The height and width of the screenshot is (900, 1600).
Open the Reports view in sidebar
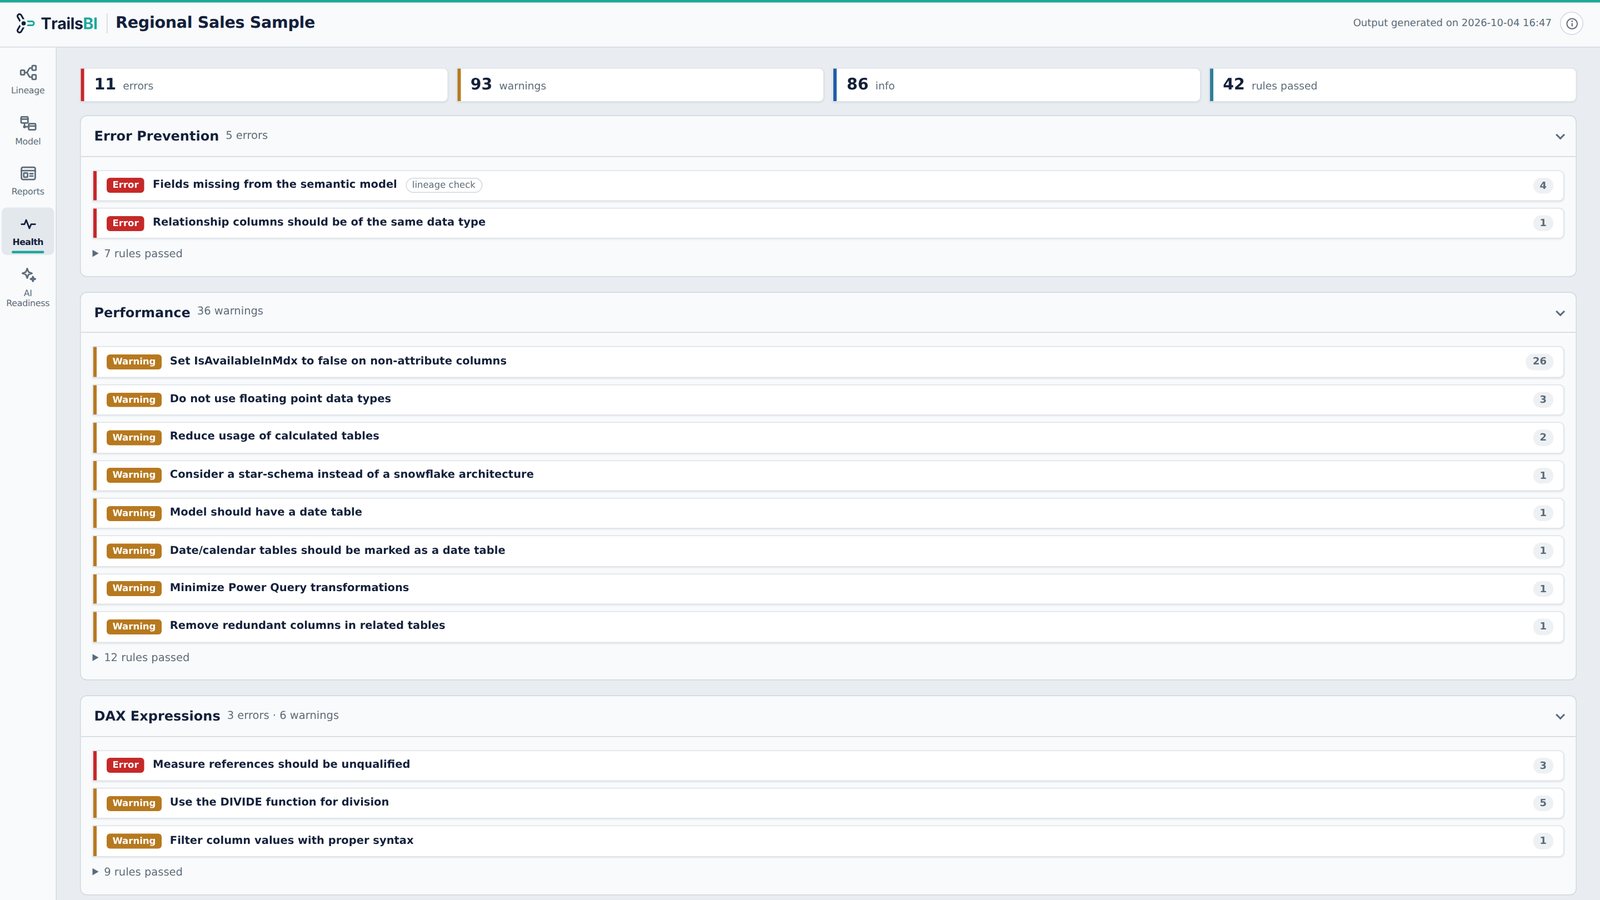pyautogui.click(x=28, y=181)
